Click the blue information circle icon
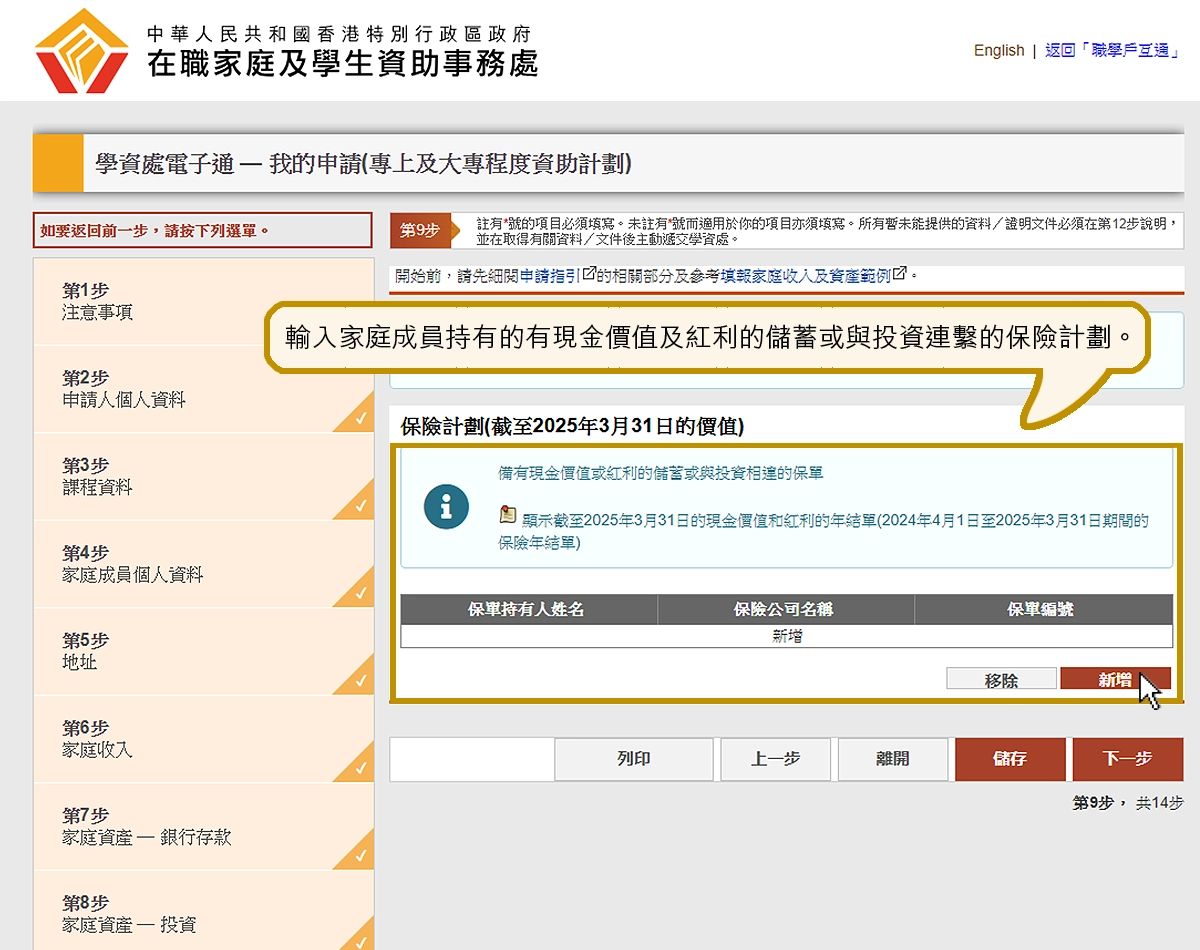Screen dimensions: 1200x950 446,507
